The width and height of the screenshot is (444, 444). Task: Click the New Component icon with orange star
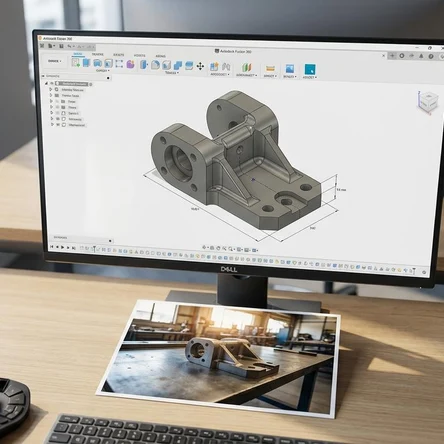click(x=214, y=66)
